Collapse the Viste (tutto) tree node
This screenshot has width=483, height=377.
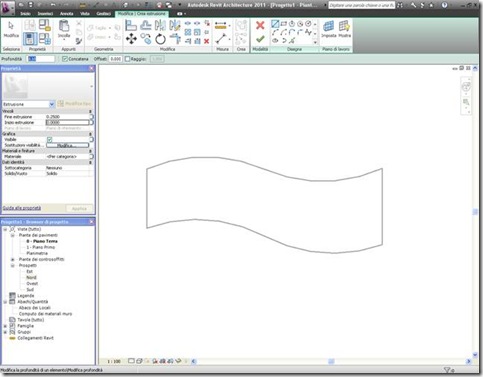5,229
